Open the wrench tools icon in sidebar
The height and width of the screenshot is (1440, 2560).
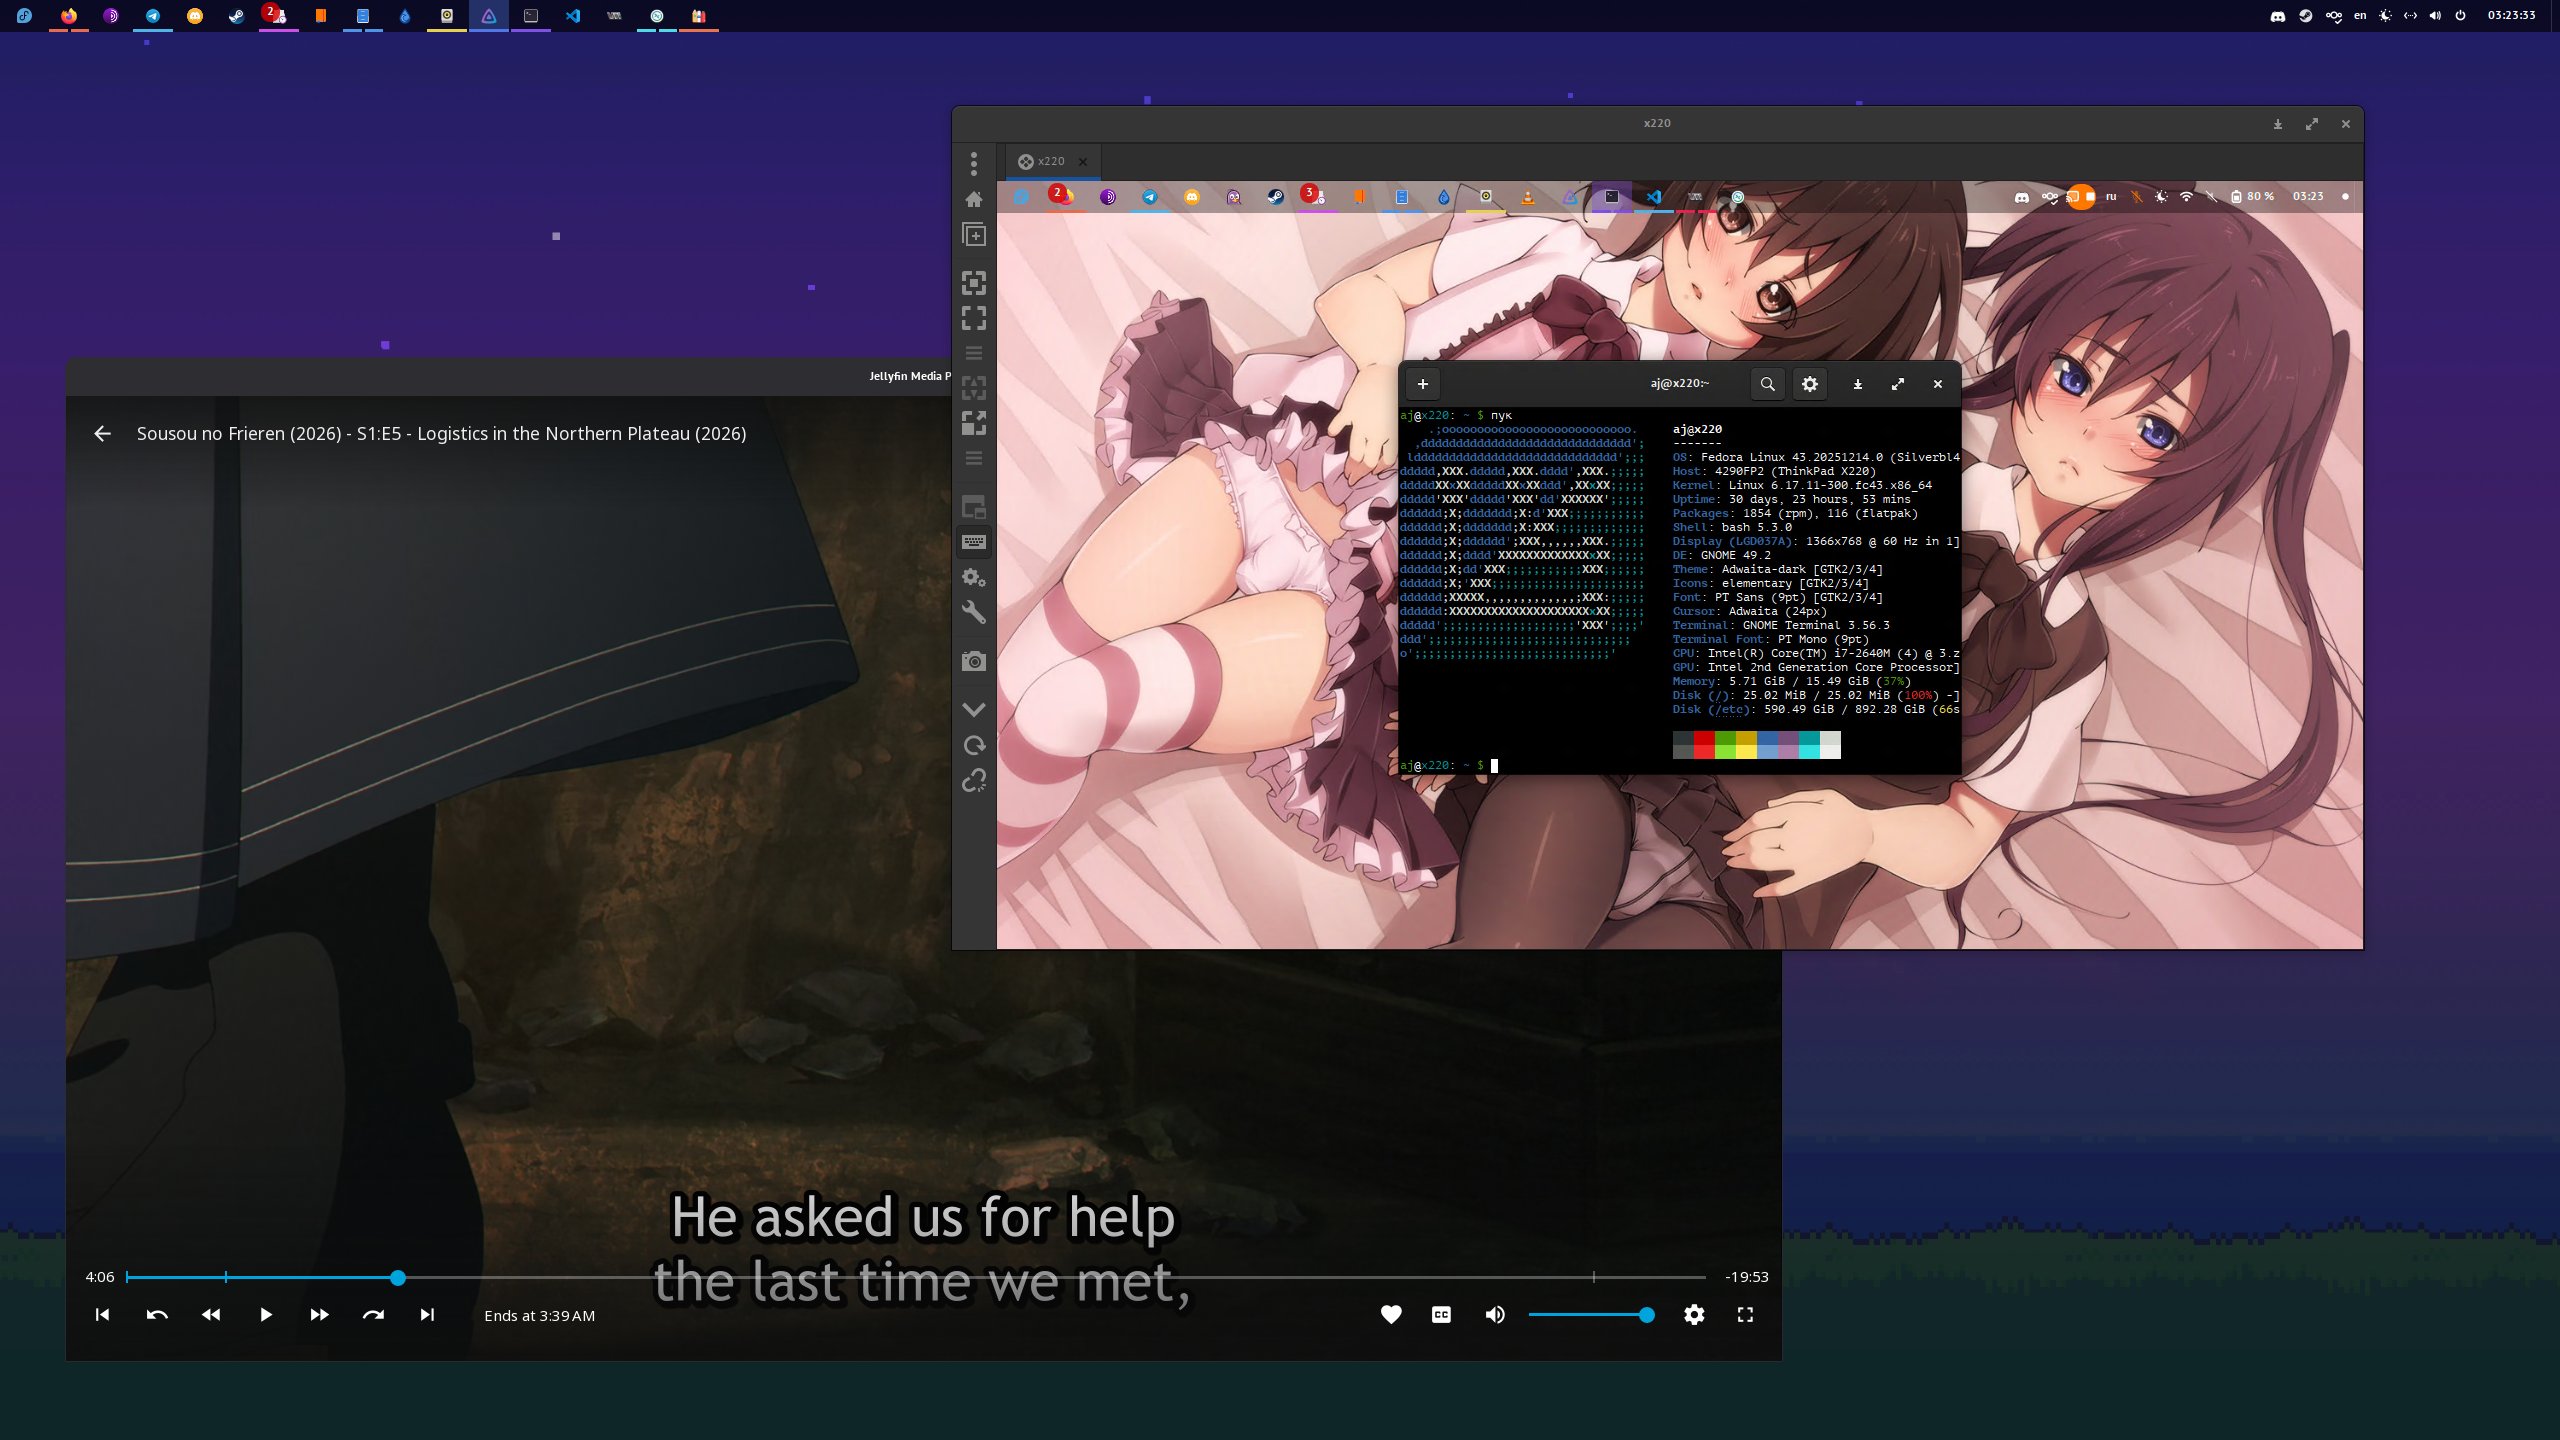(974, 612)
